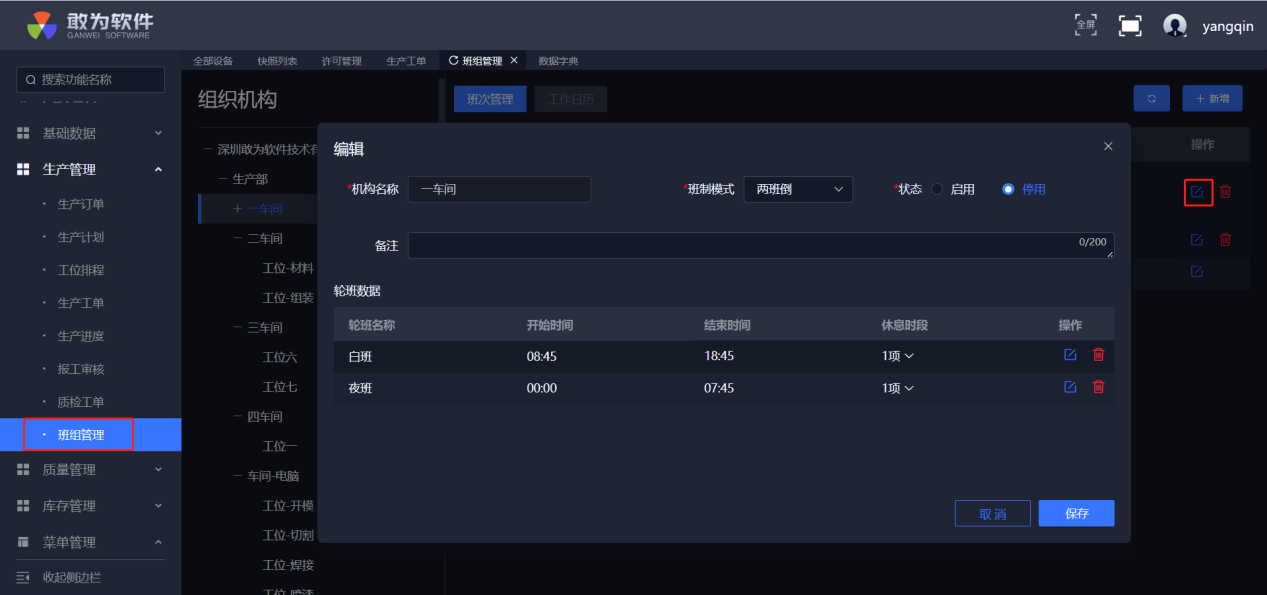Click the fullscreen 全屏 icon in header
The width and height of the screenshot is (1267, 595).
coord(1085,25)
